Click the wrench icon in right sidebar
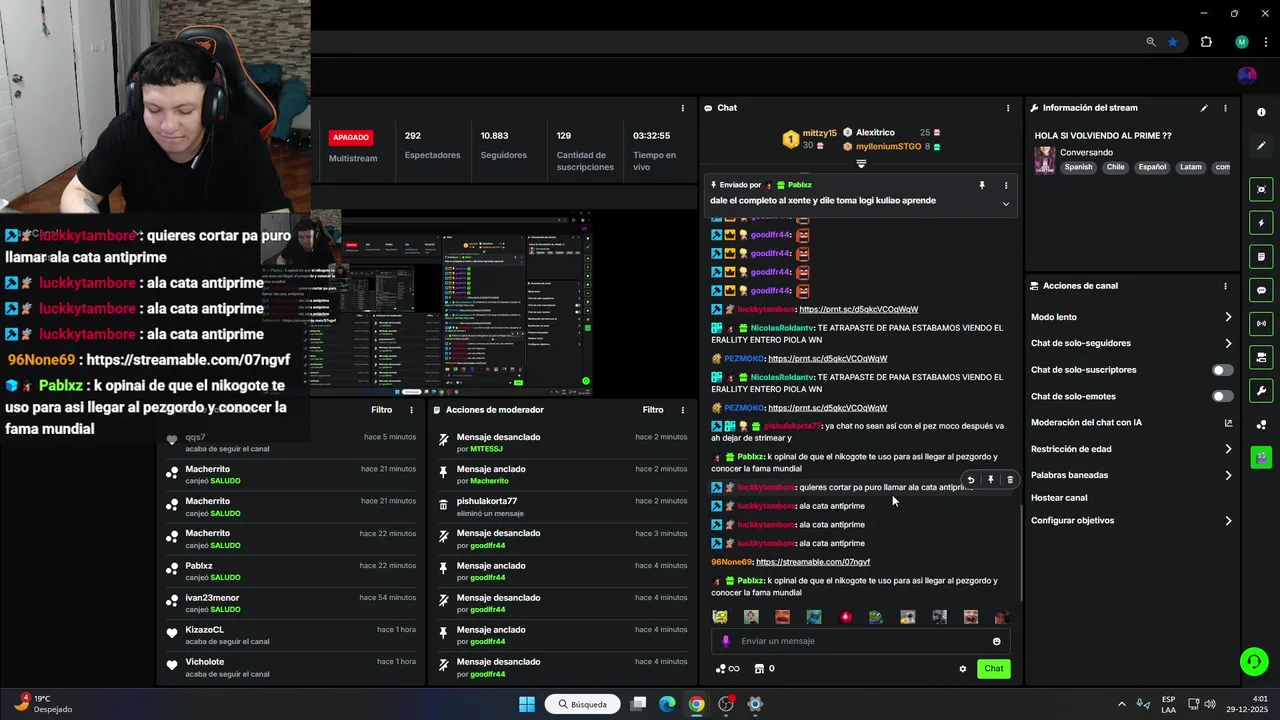The height and width of the screenshot is (720, 1280). coord(1261,391)
